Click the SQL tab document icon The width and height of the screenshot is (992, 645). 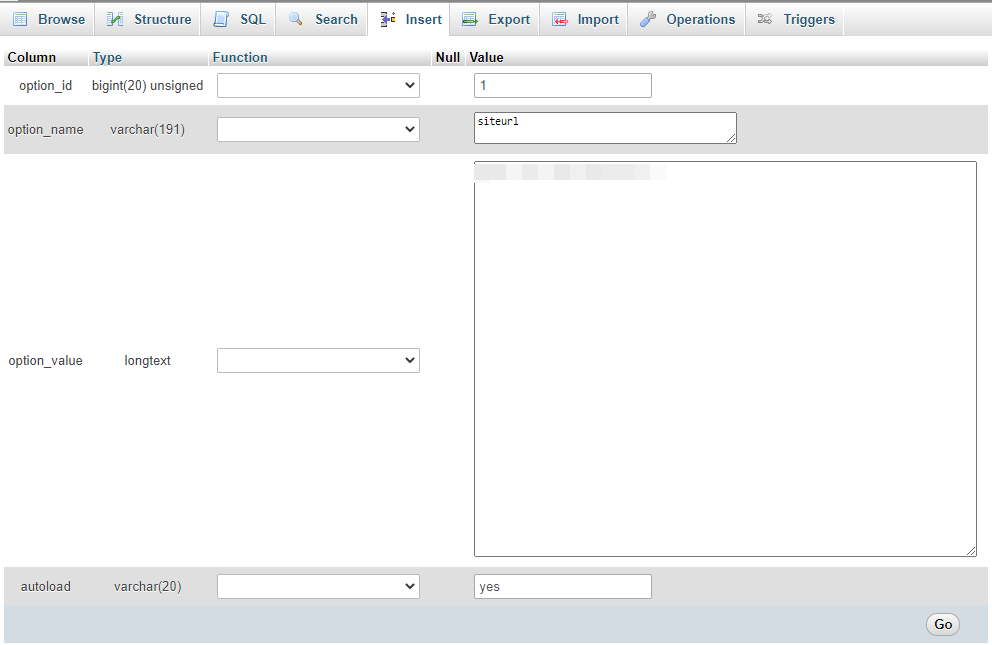coord(221,19)
